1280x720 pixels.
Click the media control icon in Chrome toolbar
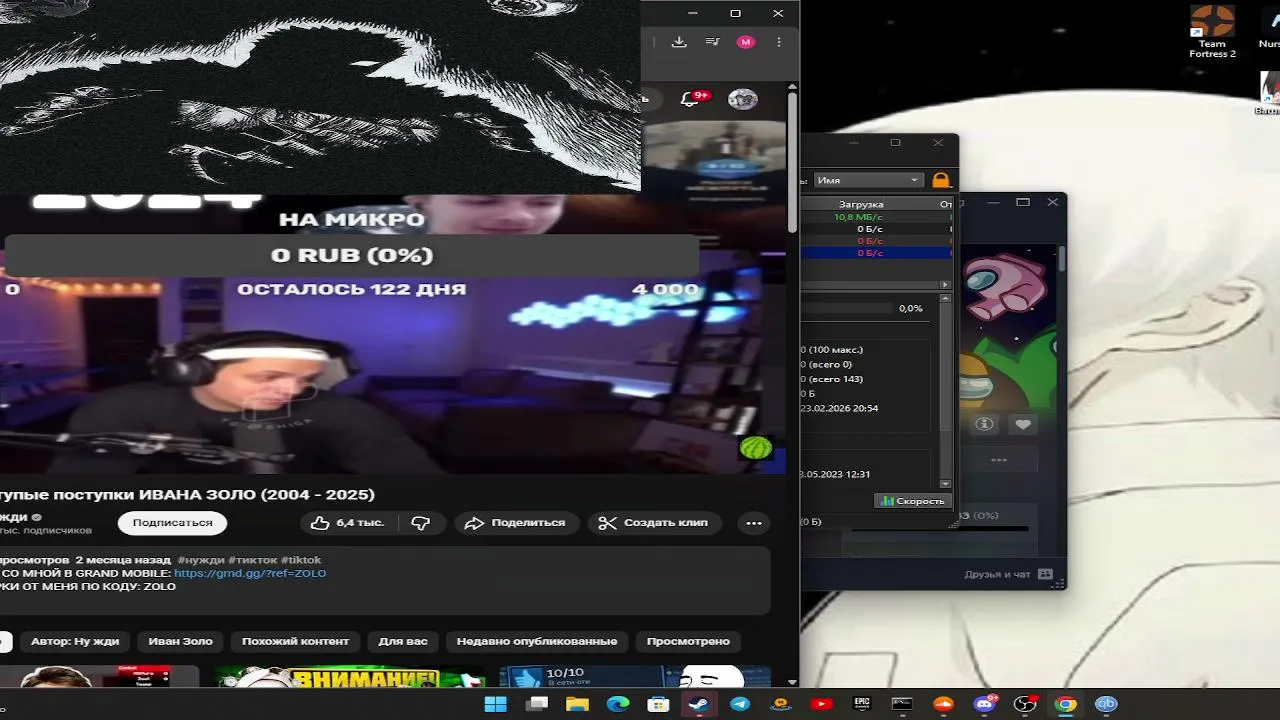click(712, 42)
